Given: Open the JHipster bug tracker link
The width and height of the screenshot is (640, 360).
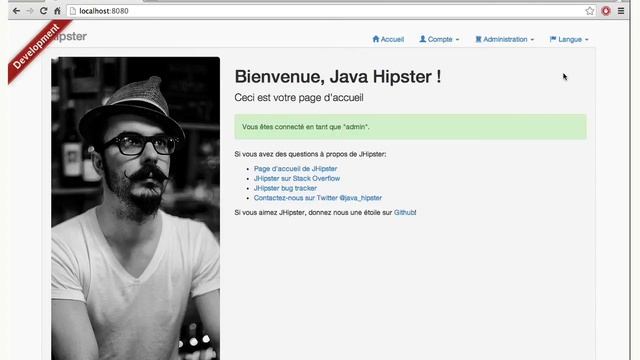Looking at the screenshot, I should click(x=285, y=188).
